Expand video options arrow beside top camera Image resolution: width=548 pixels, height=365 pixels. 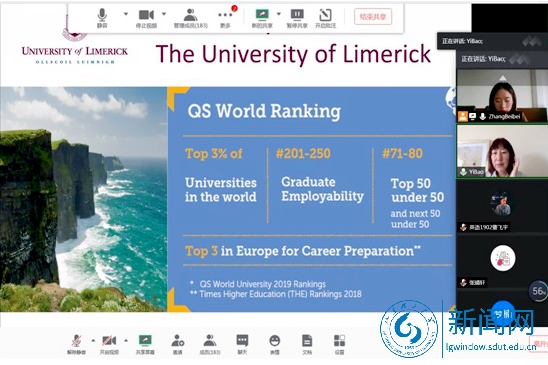click(164, 14)
